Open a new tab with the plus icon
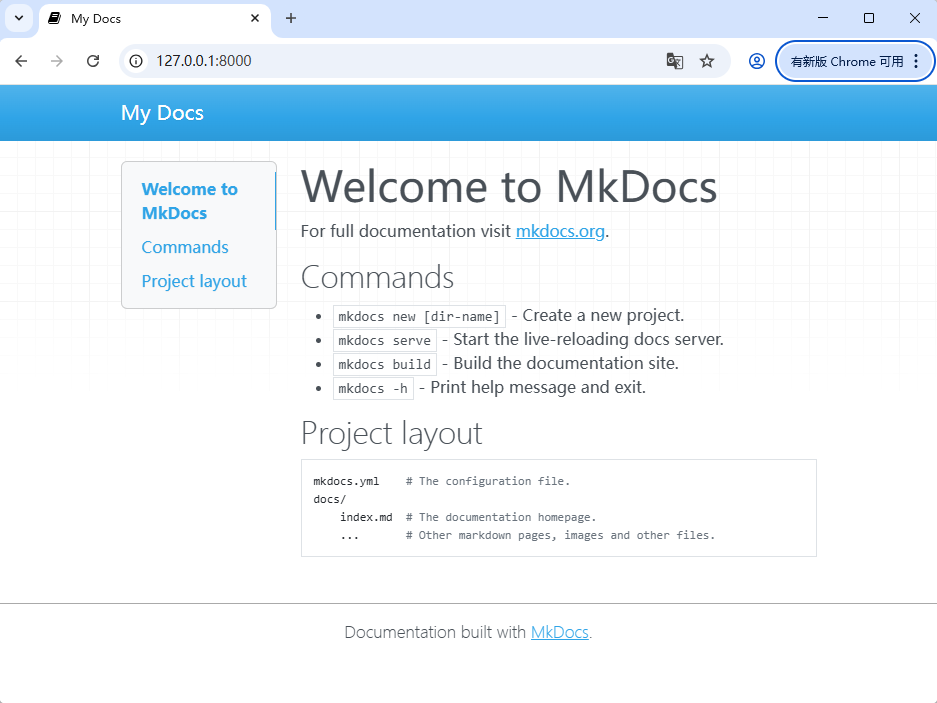This screenshot has height=703, width=937. click(x=290, y=18)
